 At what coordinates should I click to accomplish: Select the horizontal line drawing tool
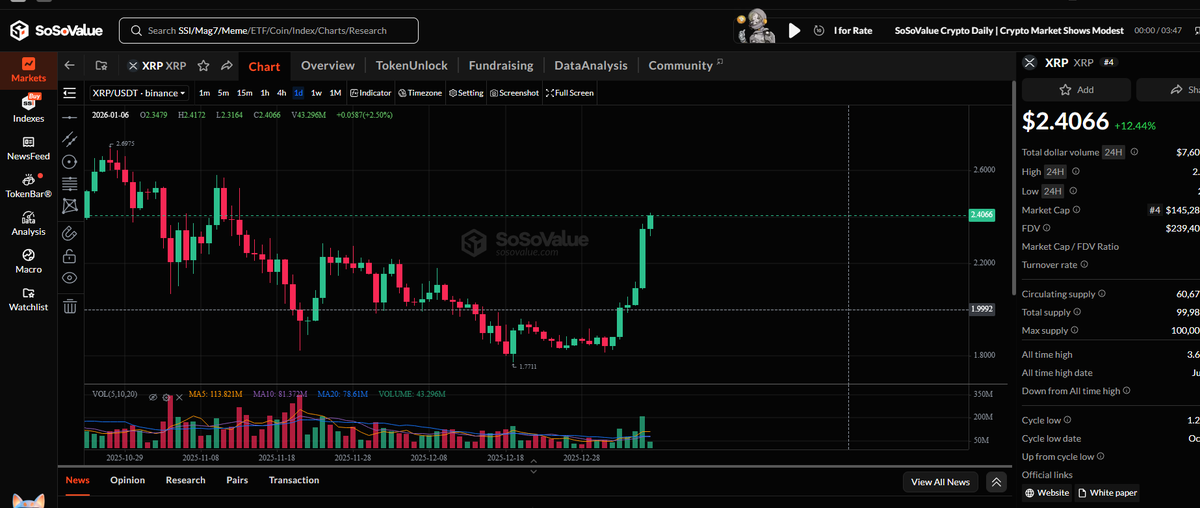pyautogui.click(x=70, y=116)
